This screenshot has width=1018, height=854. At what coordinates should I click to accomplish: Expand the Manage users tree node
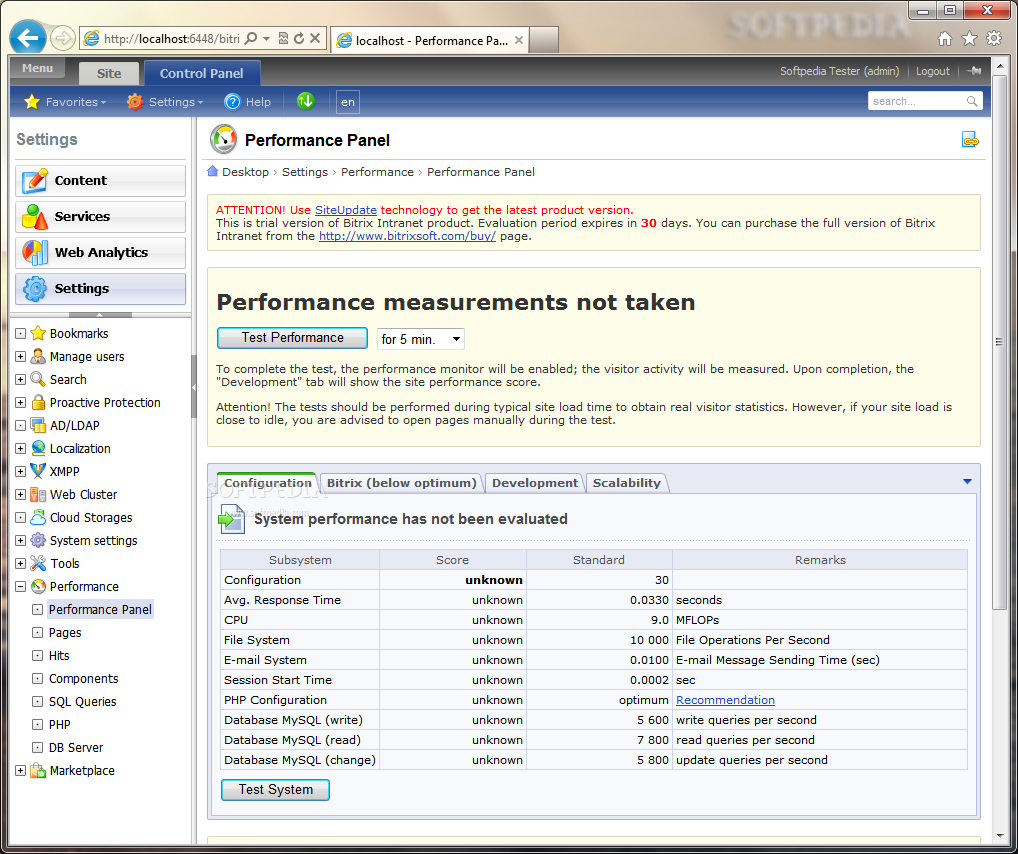(x=20, y=357)
